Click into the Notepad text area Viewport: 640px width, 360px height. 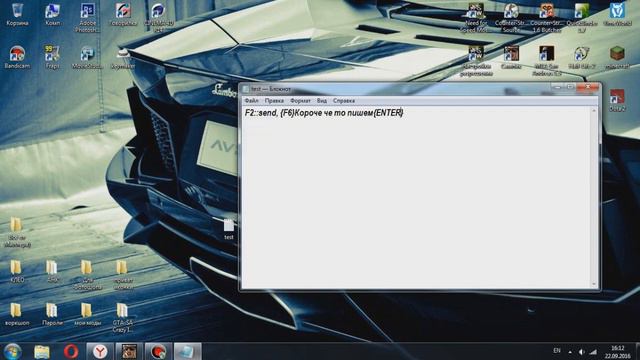click(x=416, y=197)
